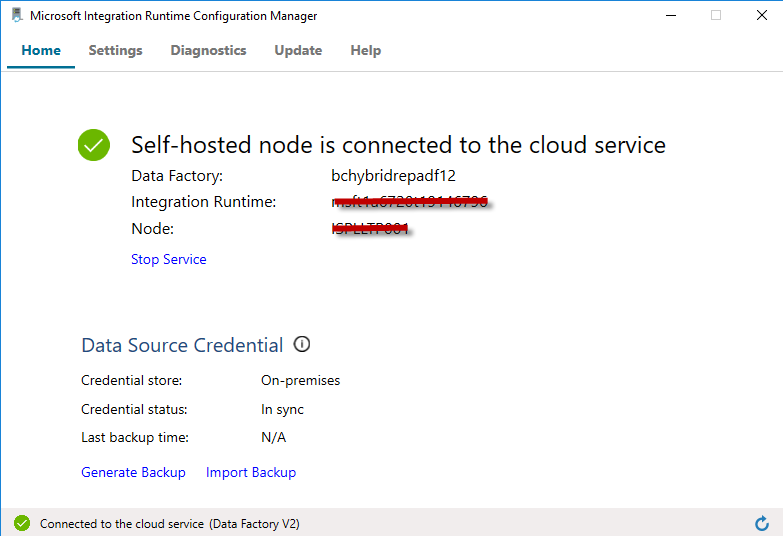Click the status bar green check icon

22,523
